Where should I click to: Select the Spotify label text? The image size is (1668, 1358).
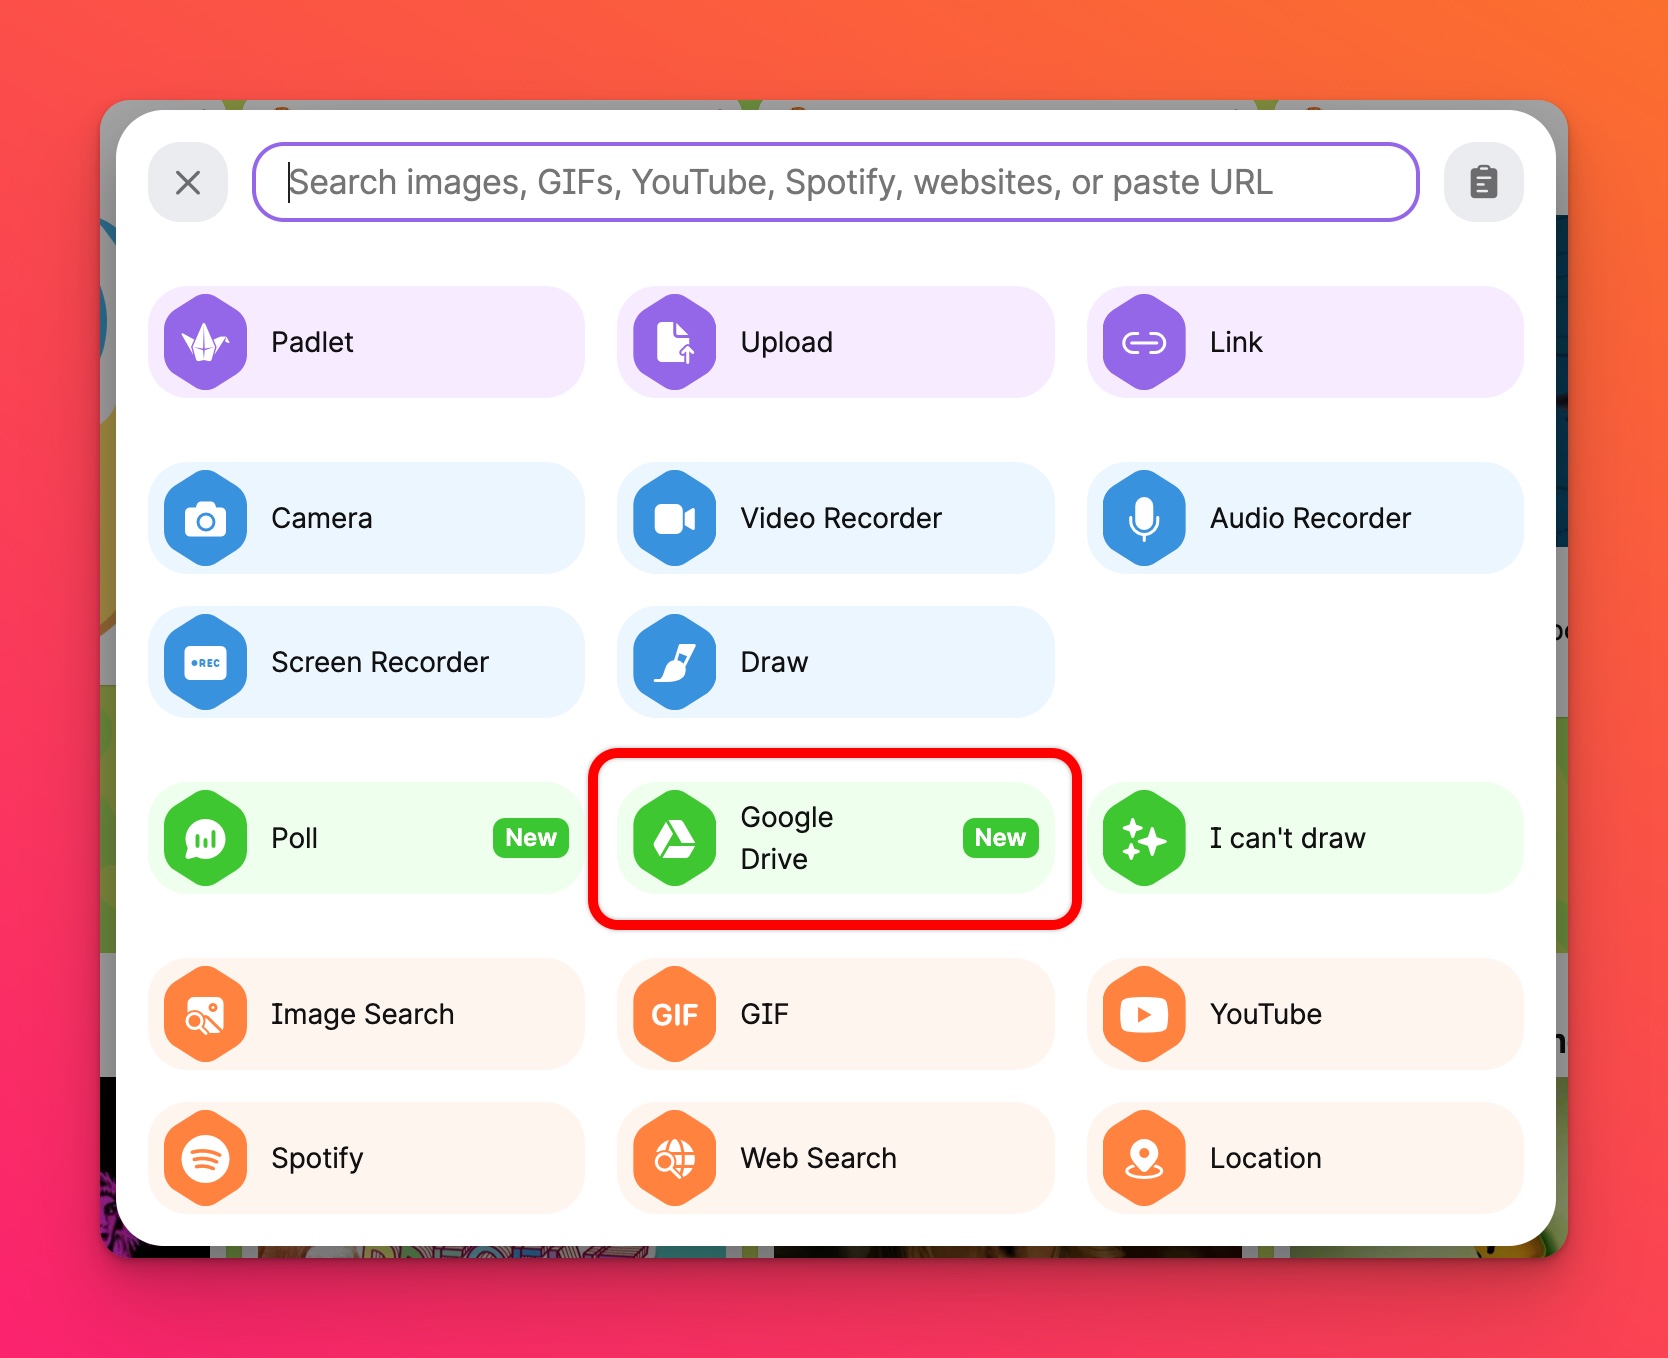tap(317, 1158)
